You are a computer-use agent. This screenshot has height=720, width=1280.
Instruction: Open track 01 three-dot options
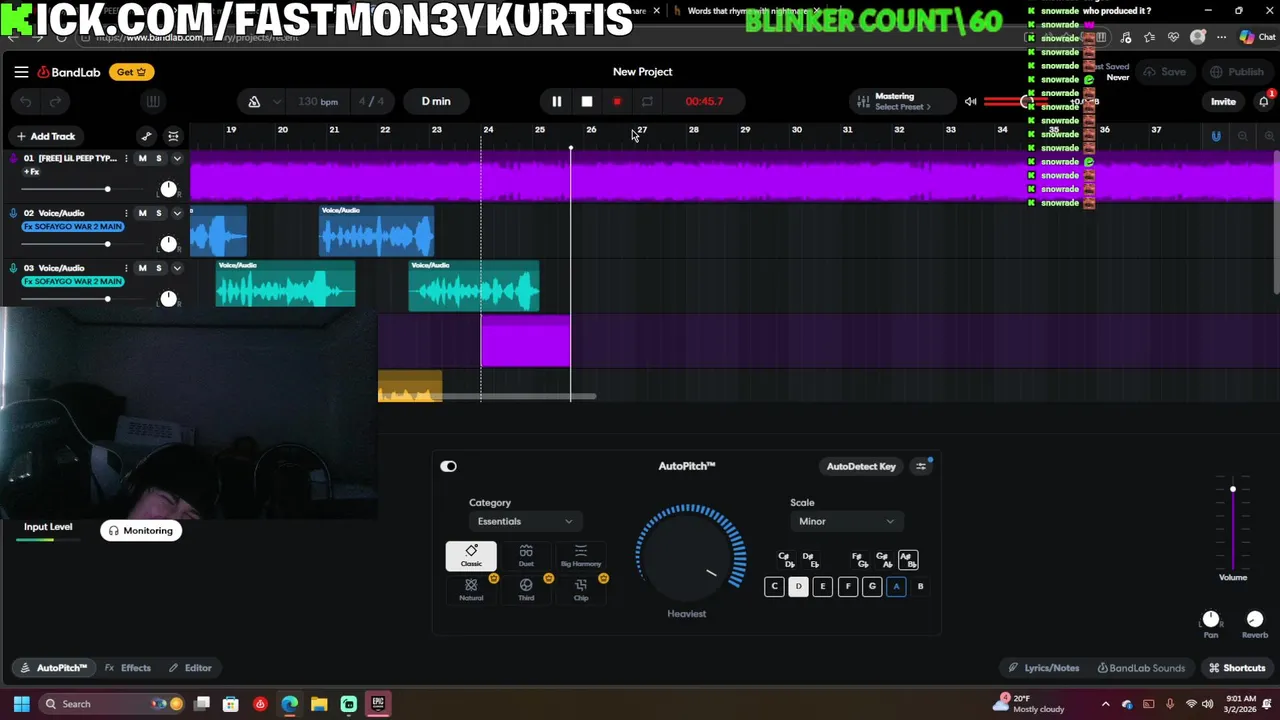point(126,158)
